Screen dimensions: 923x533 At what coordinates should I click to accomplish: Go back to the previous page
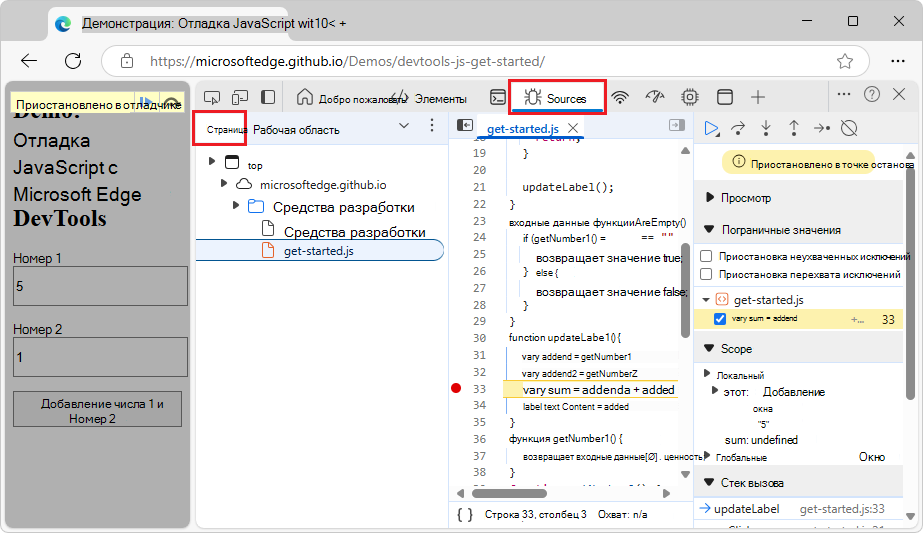pyautogui.click(x=29, y=61)
